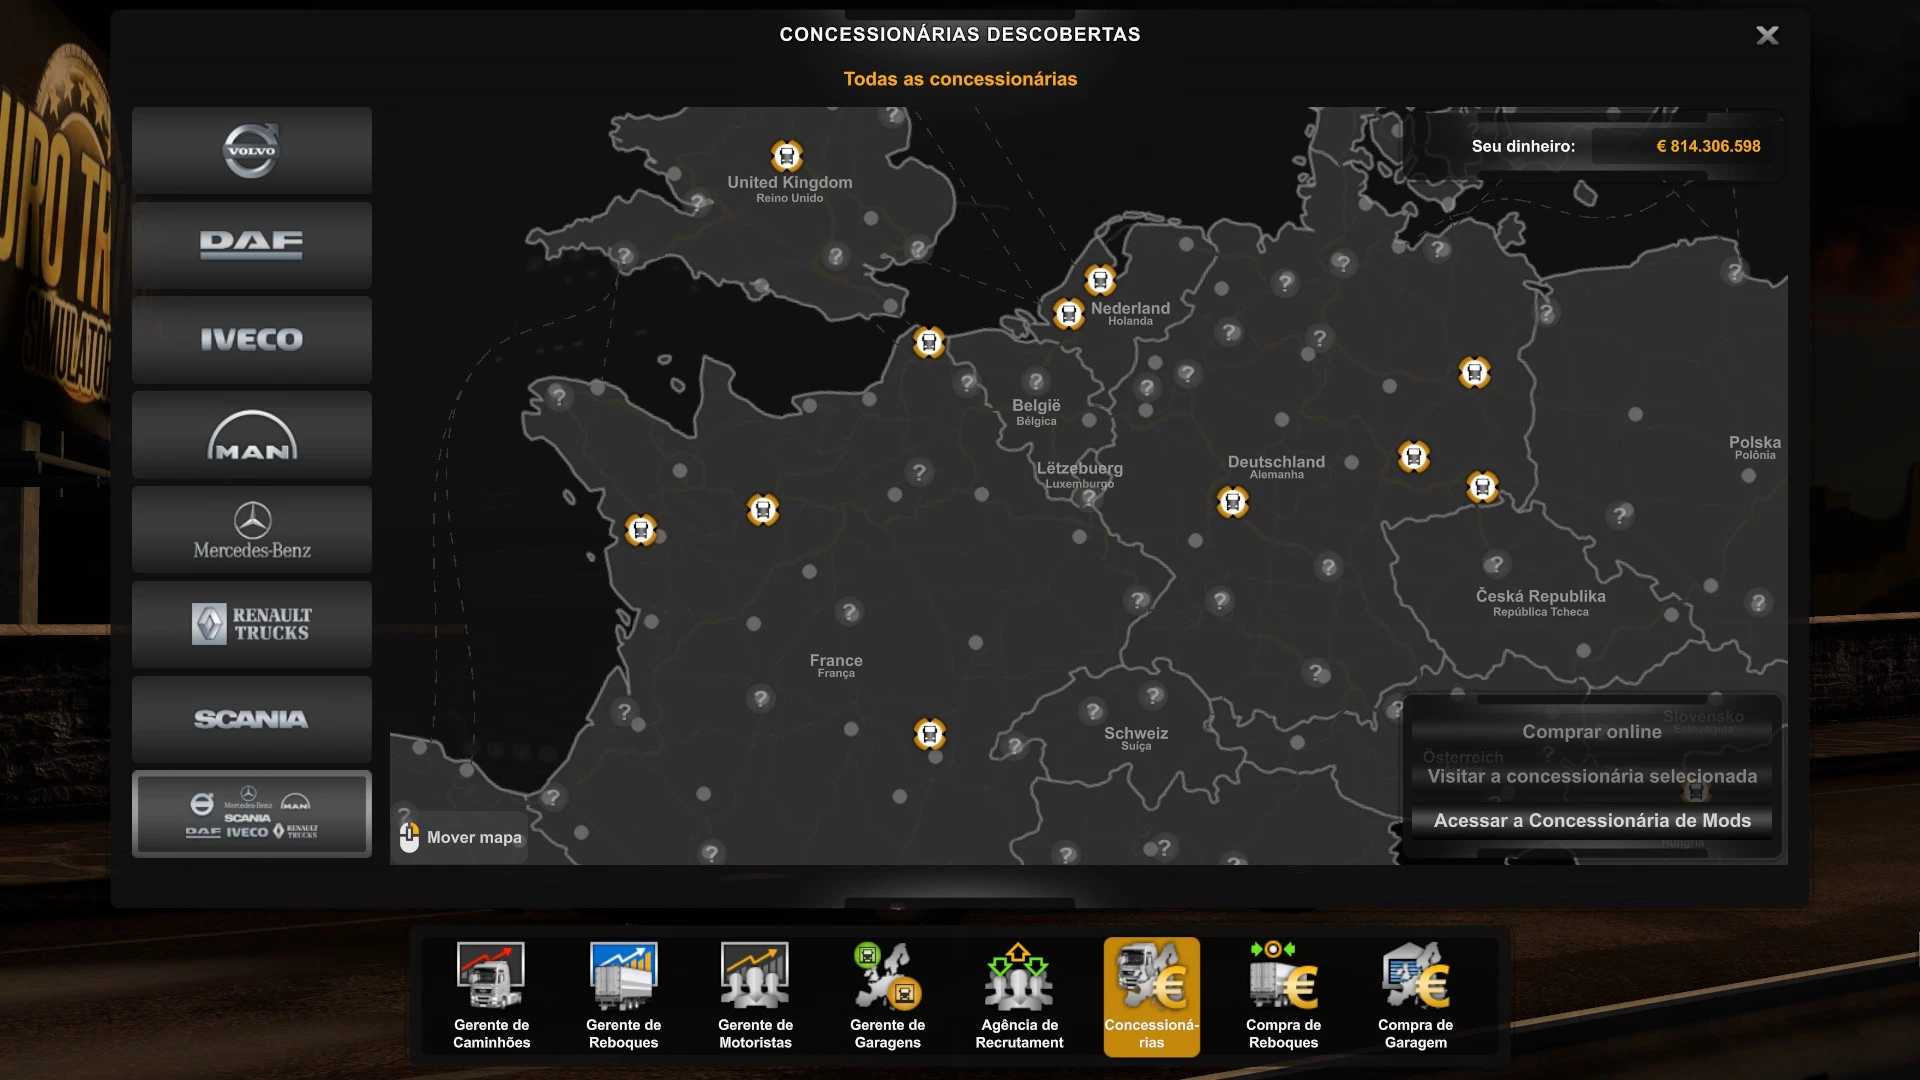Click Acessar a Concessionária de Mods
Screen dimensions: 1920x1080
1591,821
